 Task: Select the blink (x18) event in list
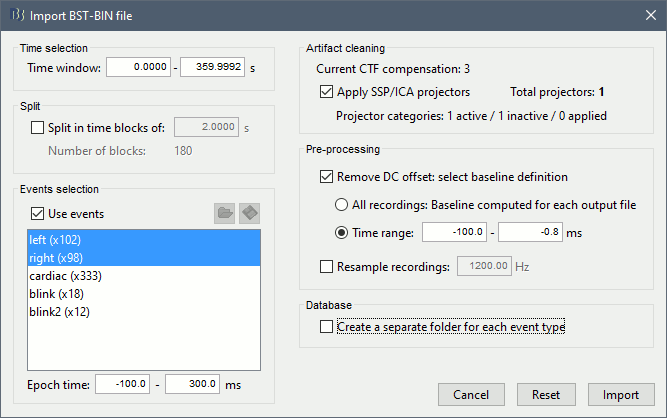point(59,293)
